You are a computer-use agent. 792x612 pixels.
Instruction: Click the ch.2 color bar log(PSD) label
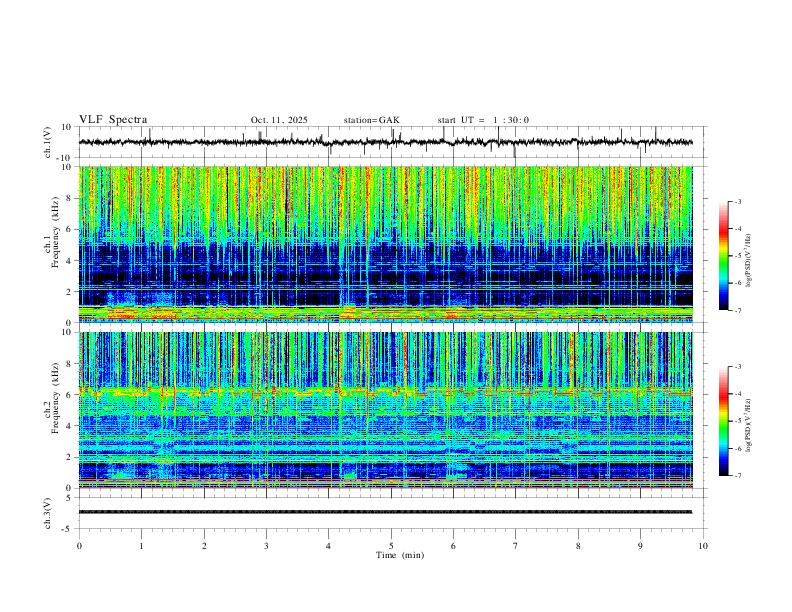tap(749, 425)
